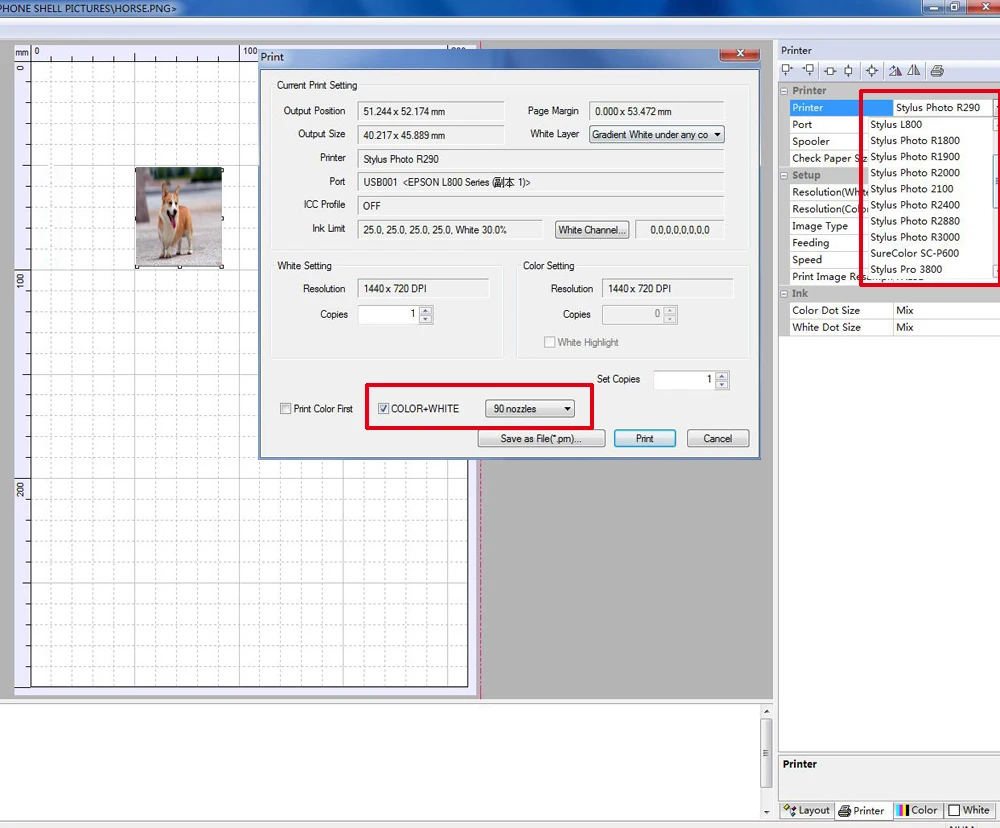The image size is (1000, 828).
Task: Click the first alignment icon with down arrow
Action: 788,70
